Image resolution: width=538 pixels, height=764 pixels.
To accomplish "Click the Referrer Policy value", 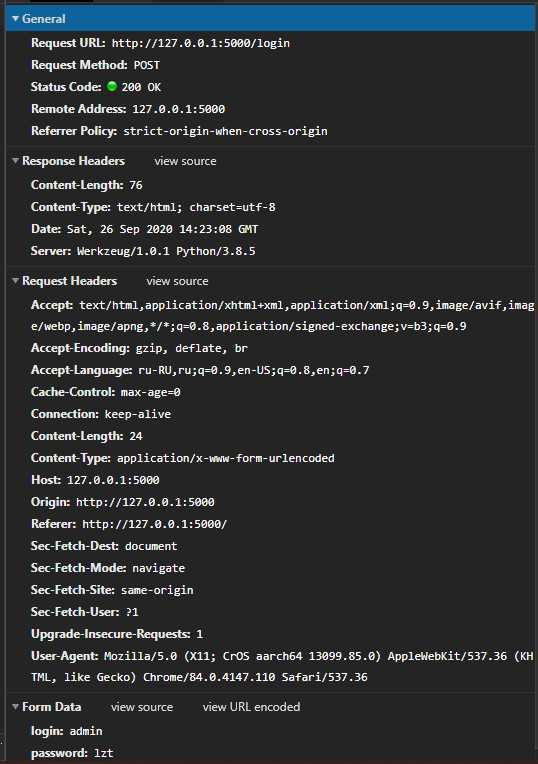I will (225, 131).
